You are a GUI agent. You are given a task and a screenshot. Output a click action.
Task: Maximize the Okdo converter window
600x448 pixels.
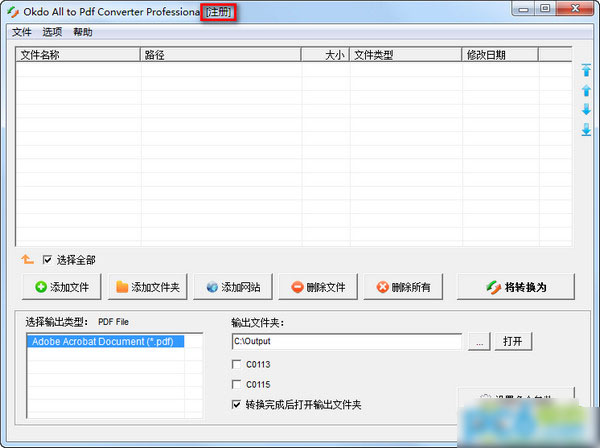tap(545, 9)
